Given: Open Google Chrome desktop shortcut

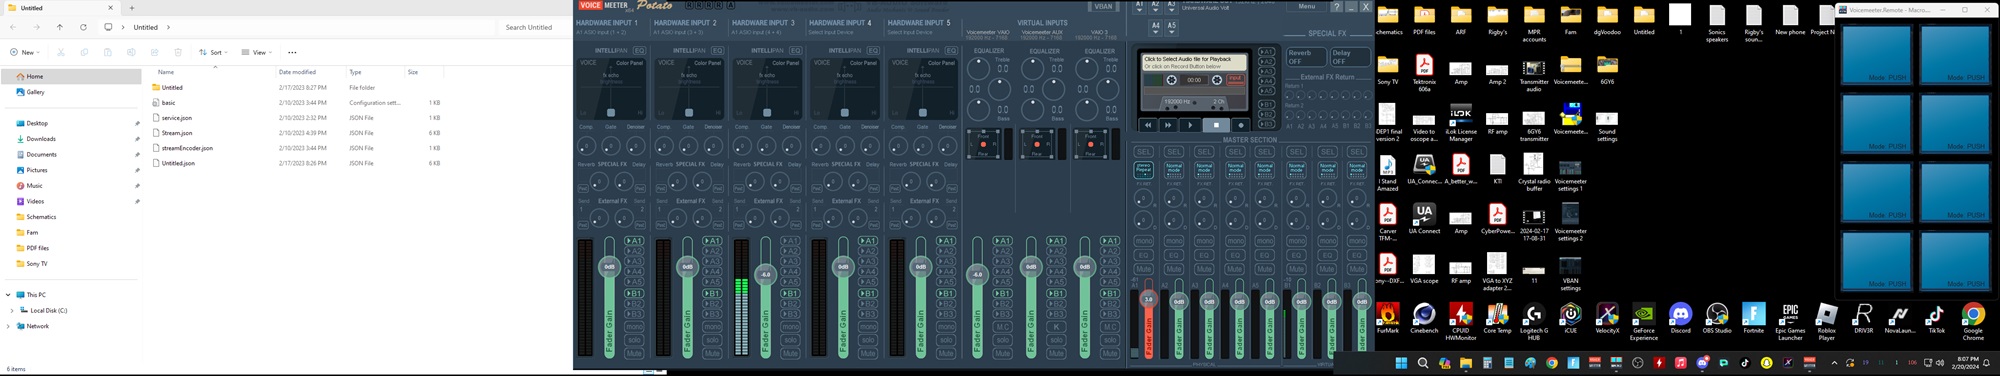Looking at the screenshot, I should pyautogui.click(x=1973, y=323).
